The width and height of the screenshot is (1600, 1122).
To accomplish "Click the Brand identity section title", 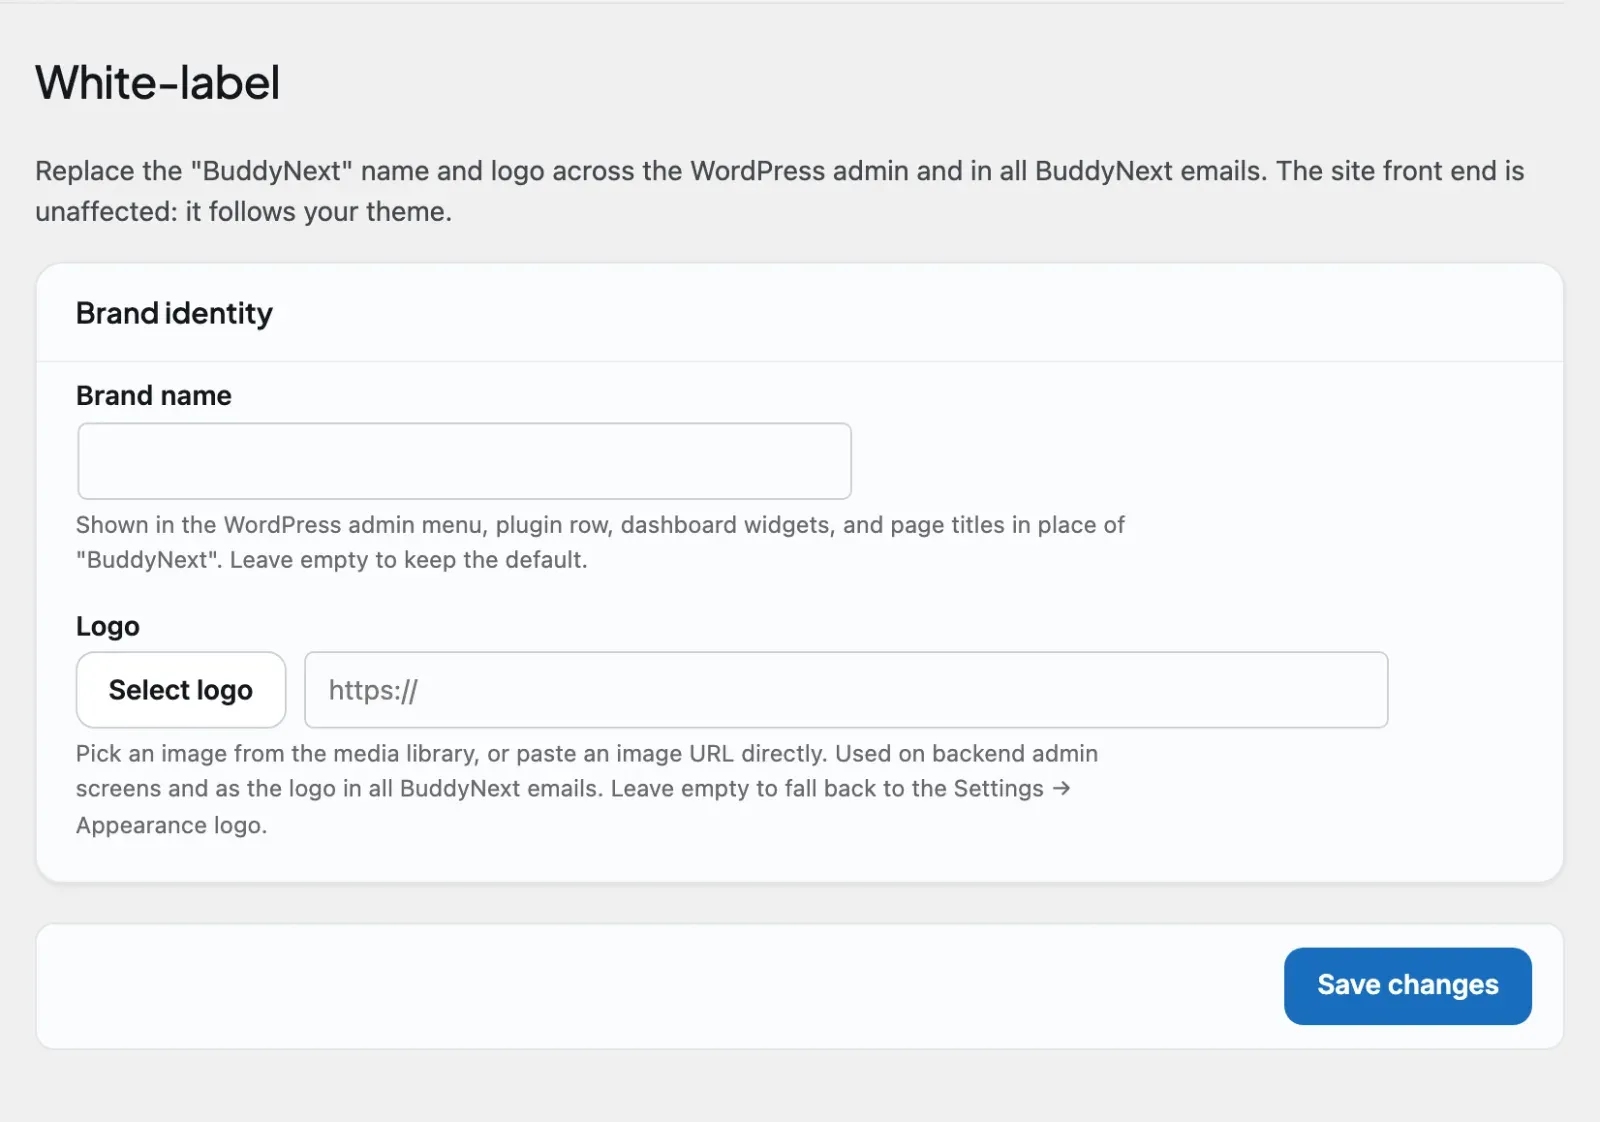I will point(174,314).
